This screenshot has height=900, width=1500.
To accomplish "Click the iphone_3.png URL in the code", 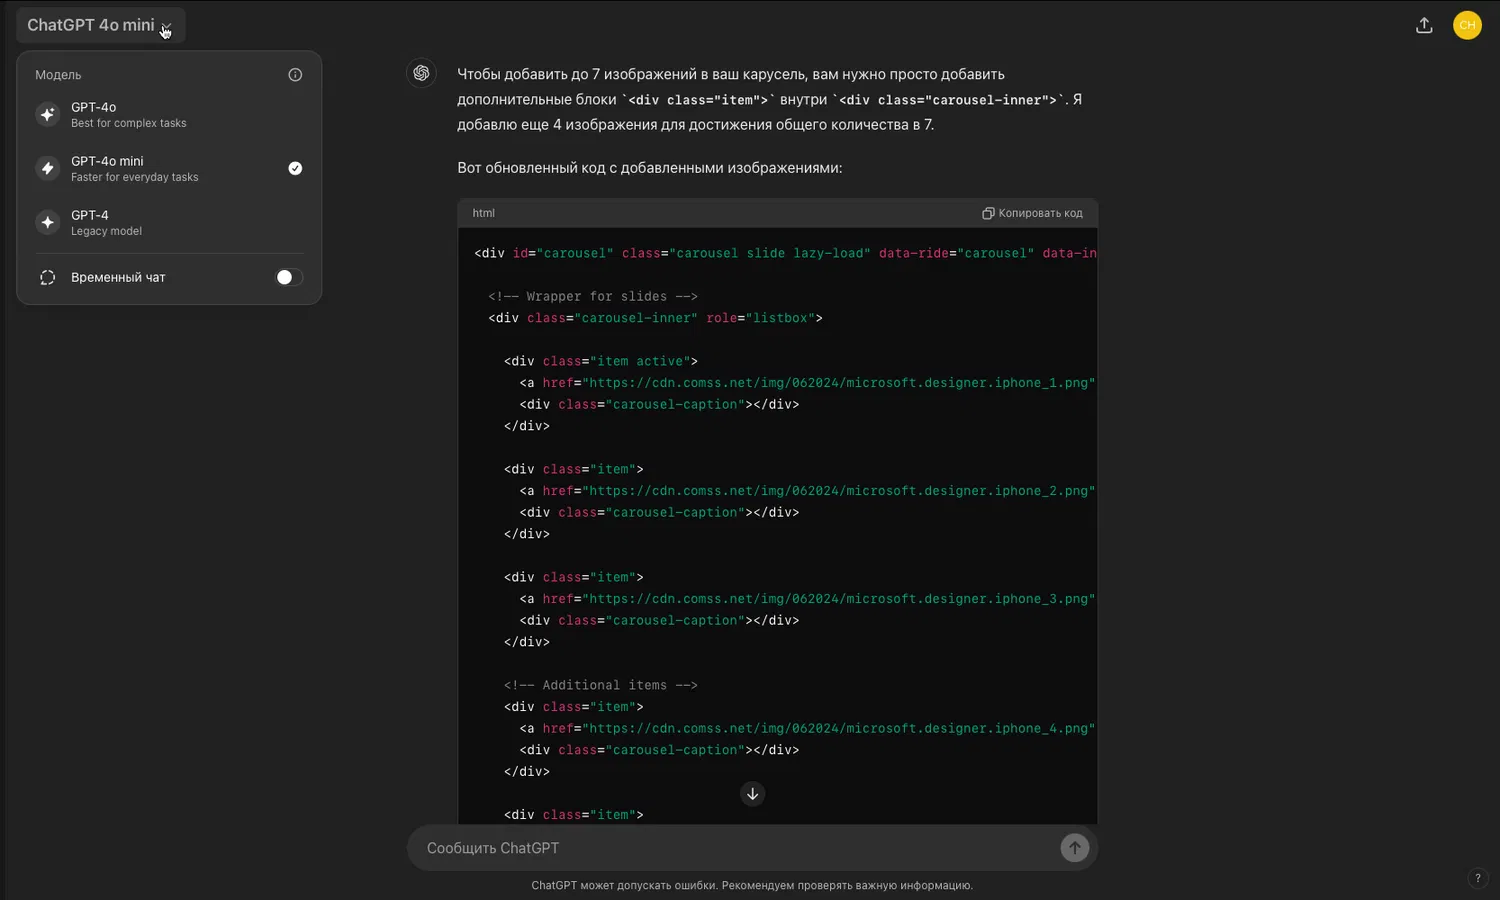I will (839, 599).
